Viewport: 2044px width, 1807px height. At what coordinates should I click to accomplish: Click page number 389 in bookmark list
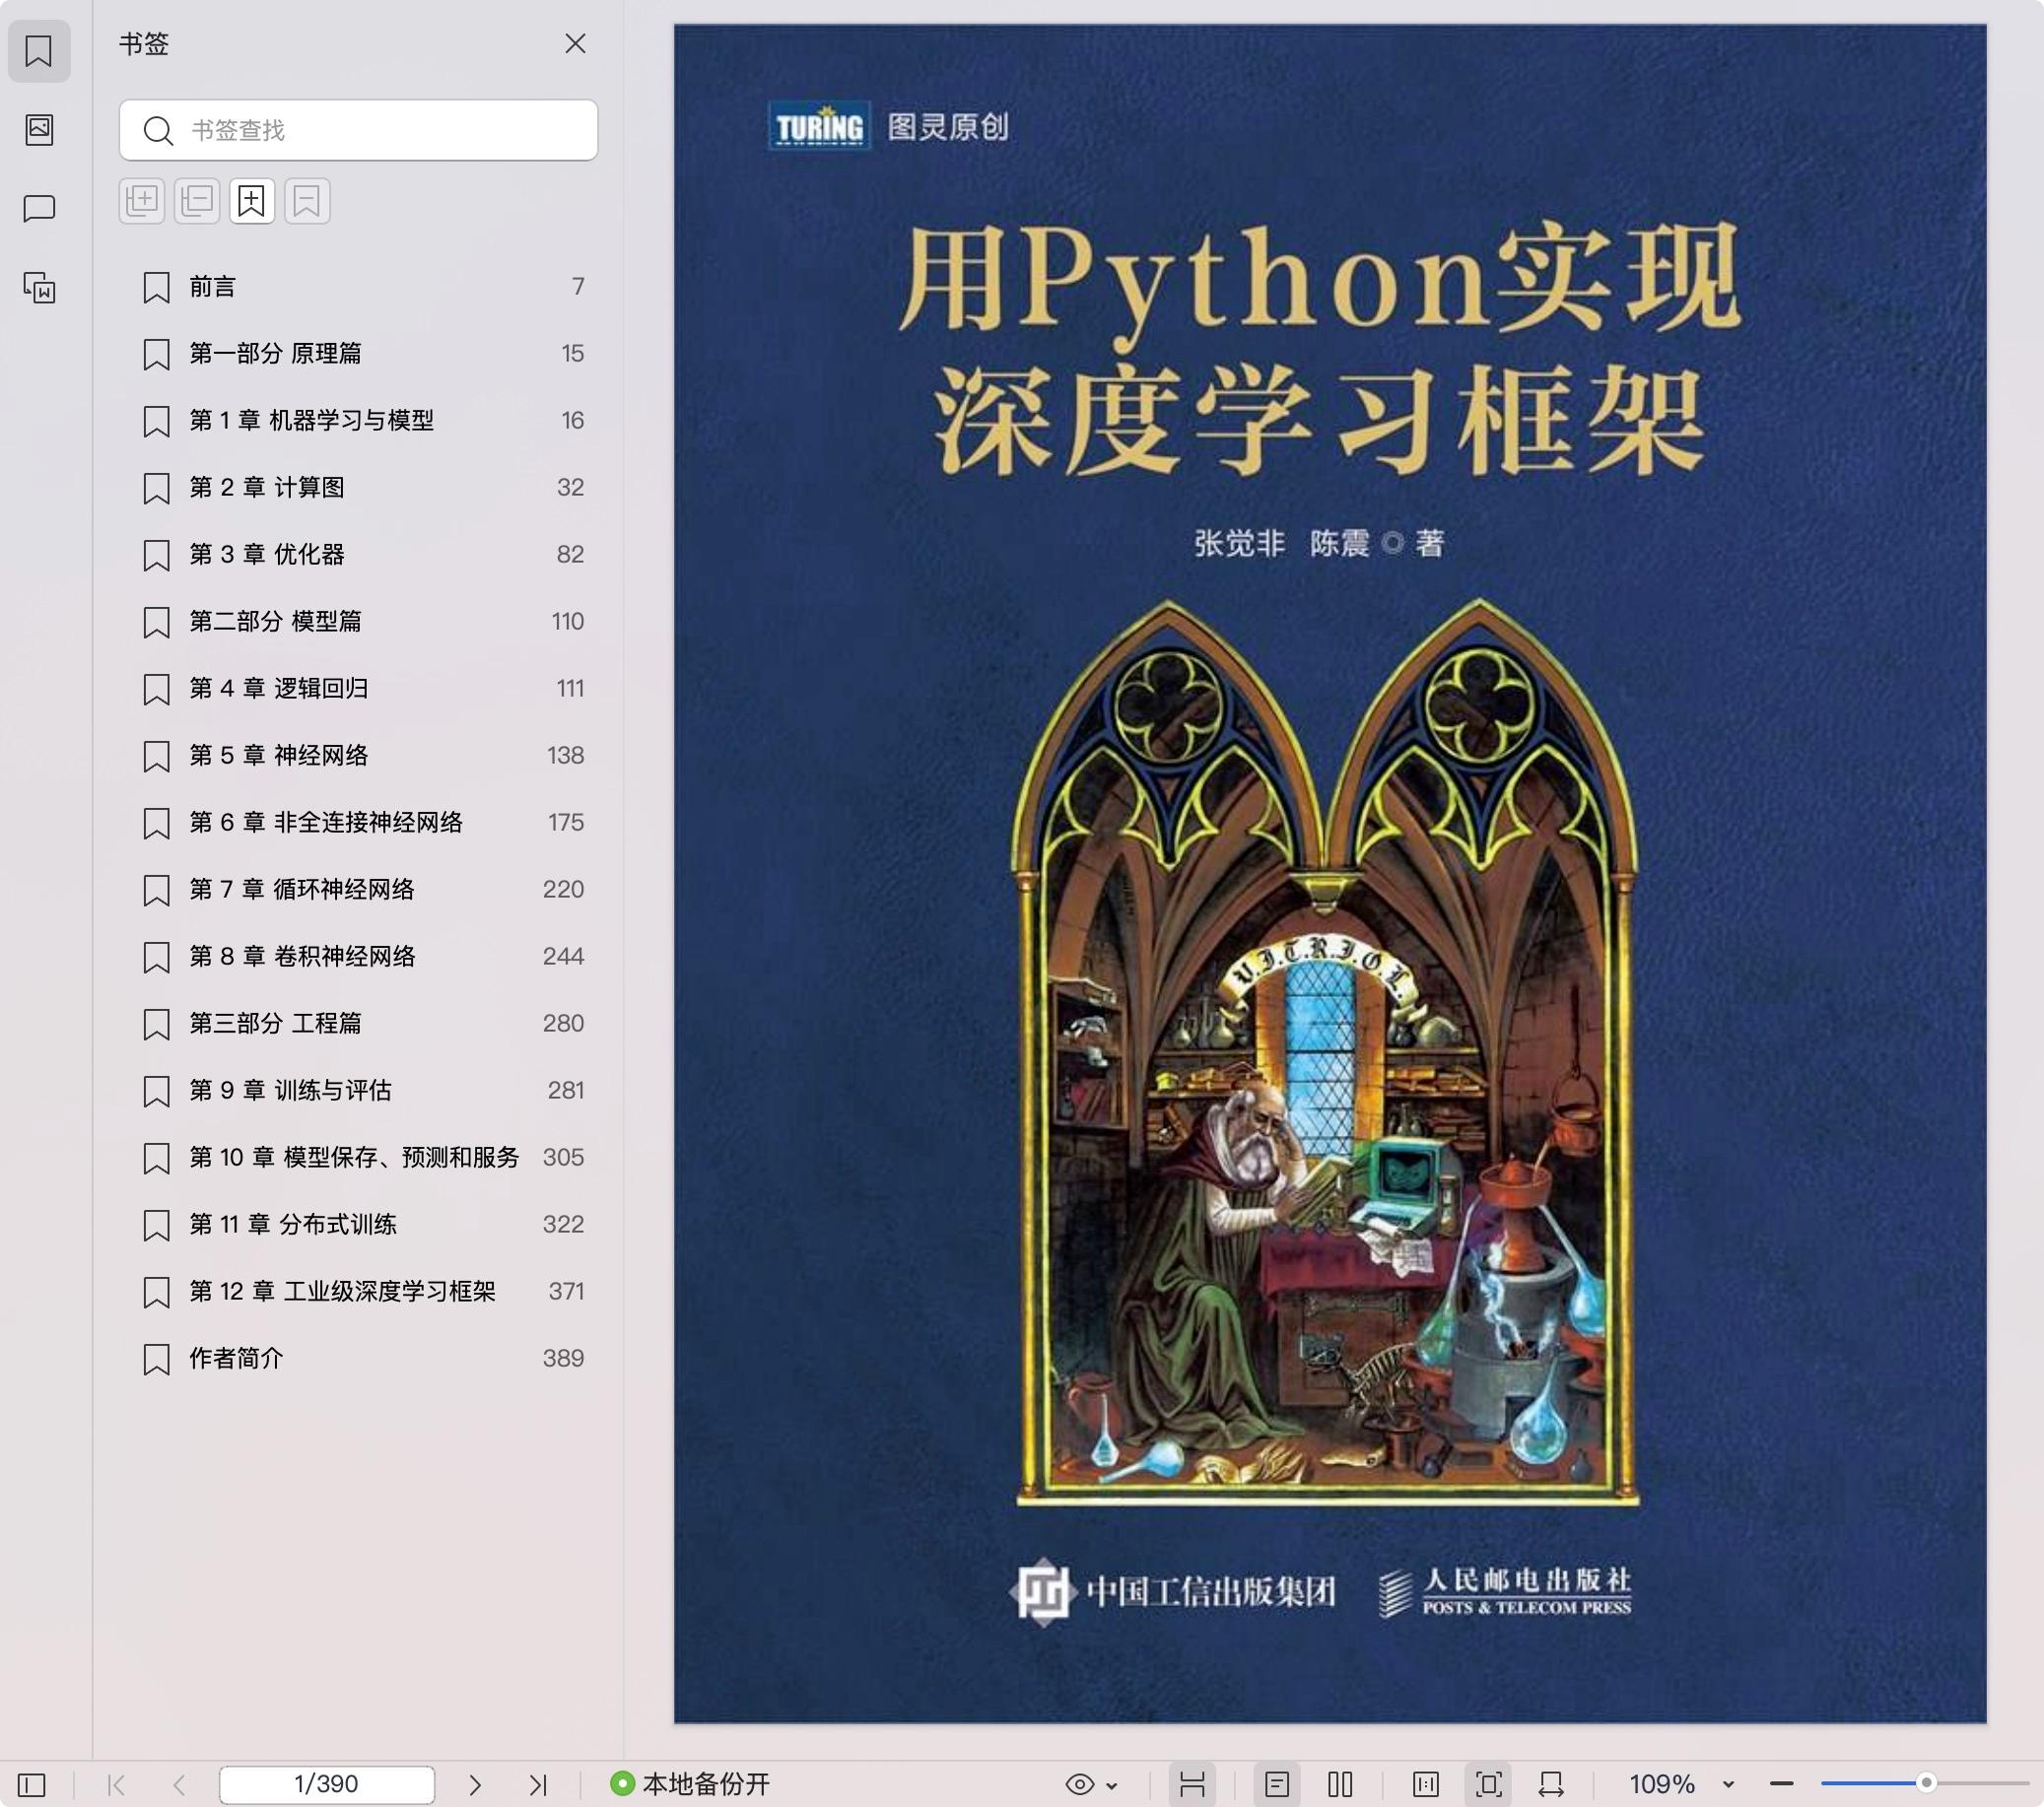tap(563, 1359)
